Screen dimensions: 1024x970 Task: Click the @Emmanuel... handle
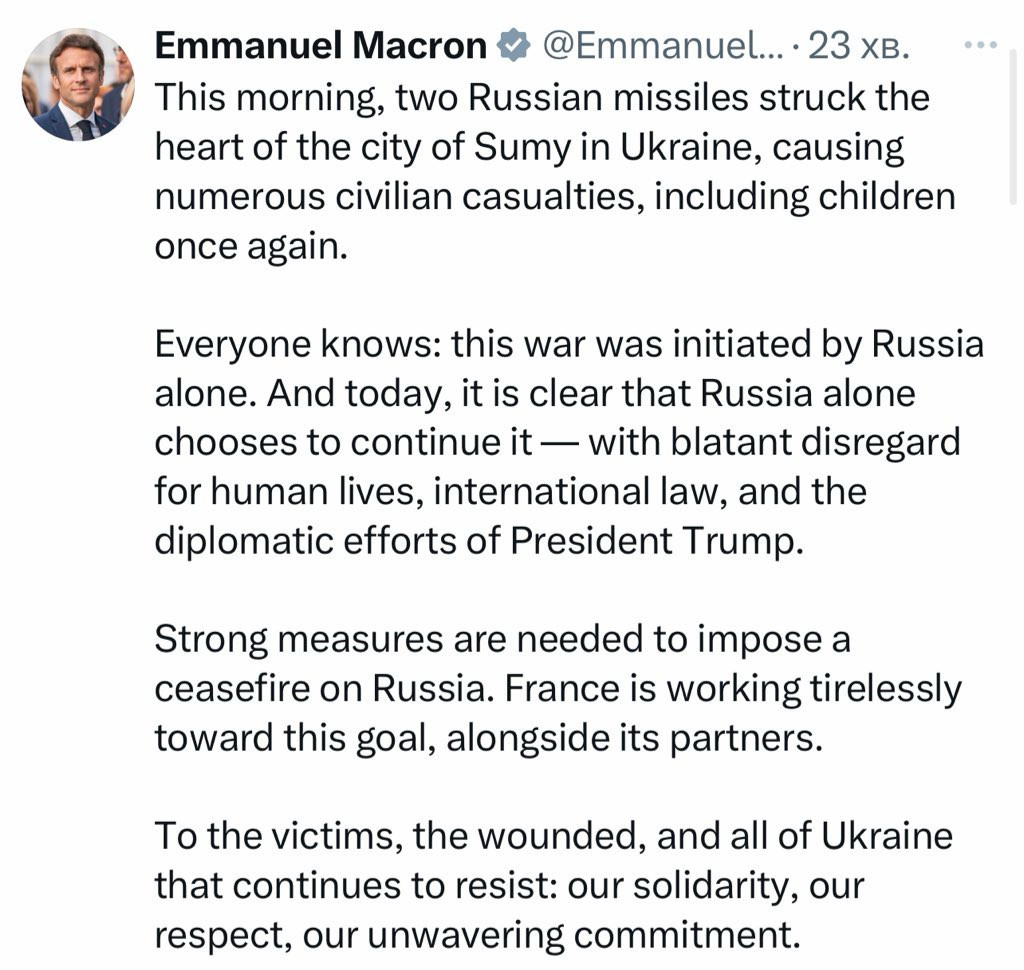pos(662,46)
